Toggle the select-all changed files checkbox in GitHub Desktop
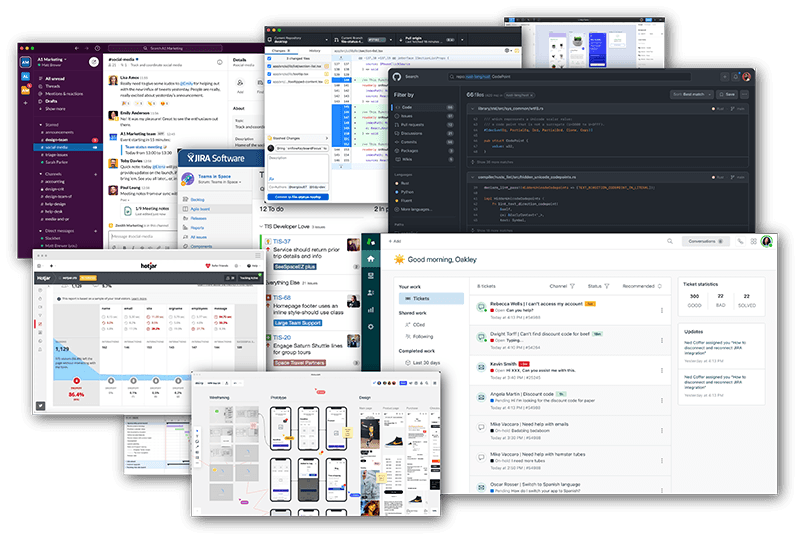Image resolution: width=800 pixels, height=539 pixels. coord(269,58)
